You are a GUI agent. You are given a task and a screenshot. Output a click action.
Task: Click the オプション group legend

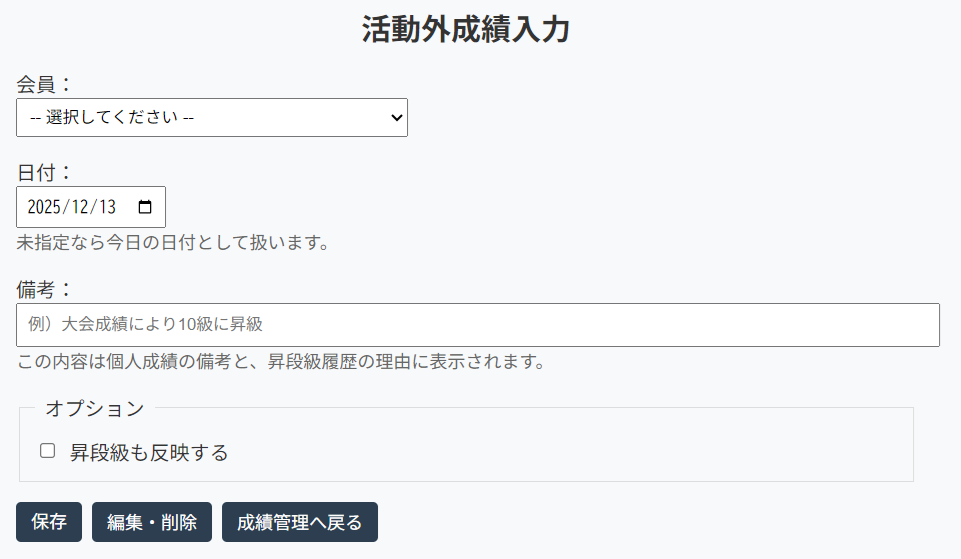click(95, 408)
